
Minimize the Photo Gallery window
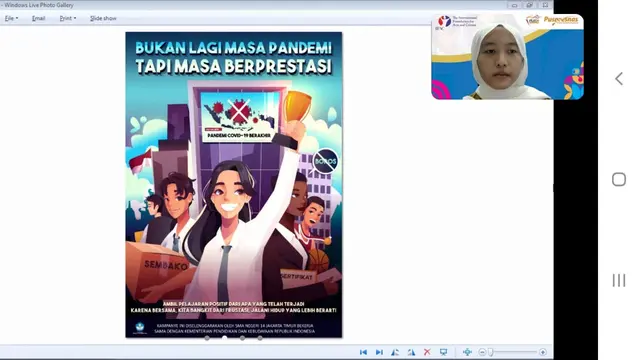514,5
